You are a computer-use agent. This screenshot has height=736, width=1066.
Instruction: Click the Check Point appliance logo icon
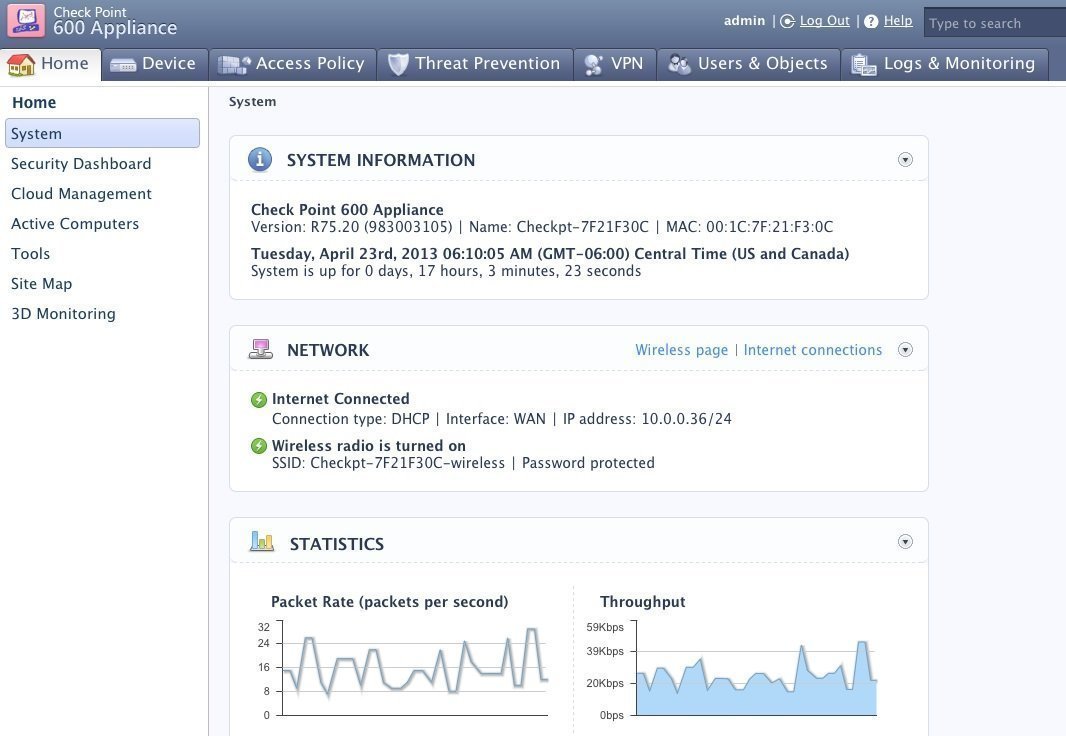(26, 20)
